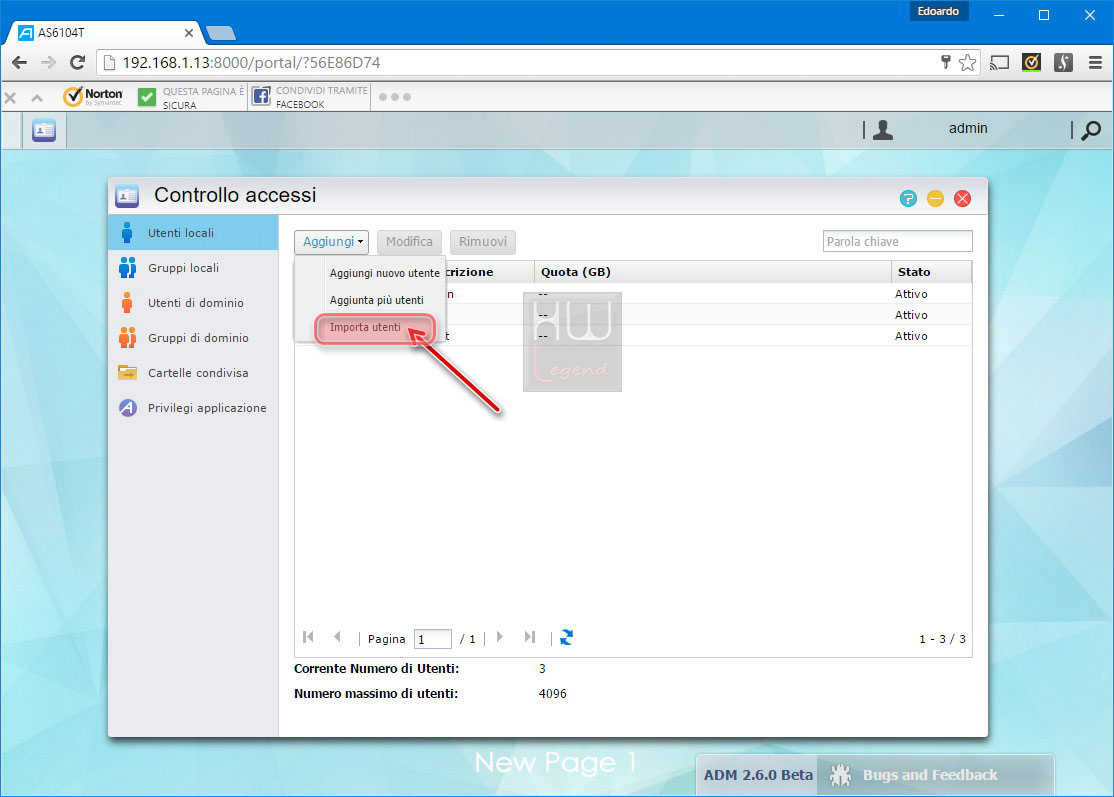Viewport: 1114px width, 797px height.
Task: Click the Cast icon in toolbar
Action: pyautogui.click(x=1000, y=63)
